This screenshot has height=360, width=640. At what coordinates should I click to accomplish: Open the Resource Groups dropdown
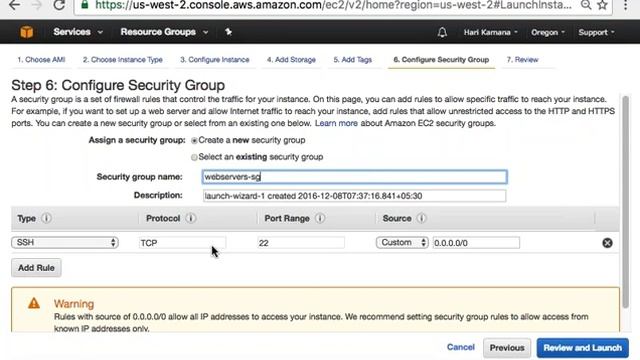[164, 32]
